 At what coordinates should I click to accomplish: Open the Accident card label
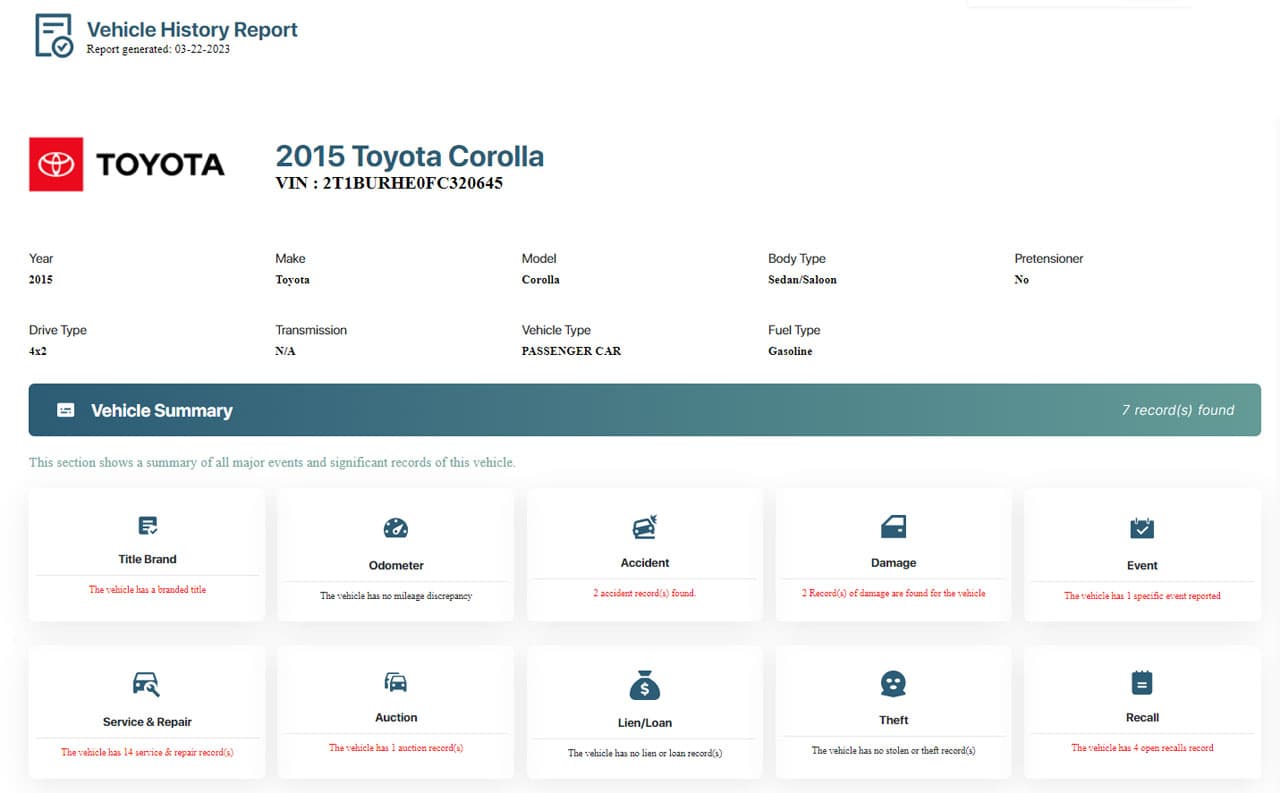click(x=645, y=563)
